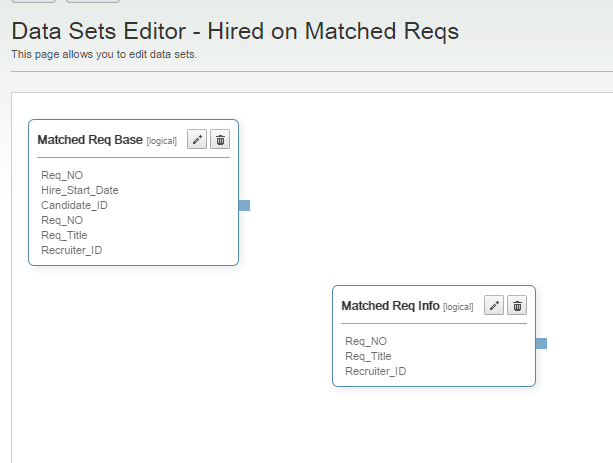Select Recruiter_ID in Matched Req Base card

(x=71, y=250)
